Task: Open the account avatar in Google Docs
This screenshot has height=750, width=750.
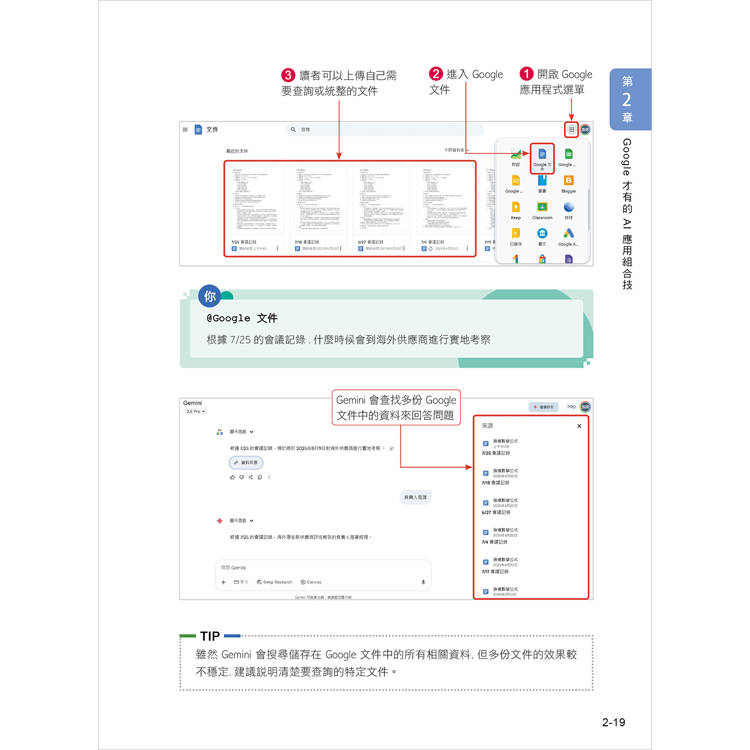Action: (585, 130)
